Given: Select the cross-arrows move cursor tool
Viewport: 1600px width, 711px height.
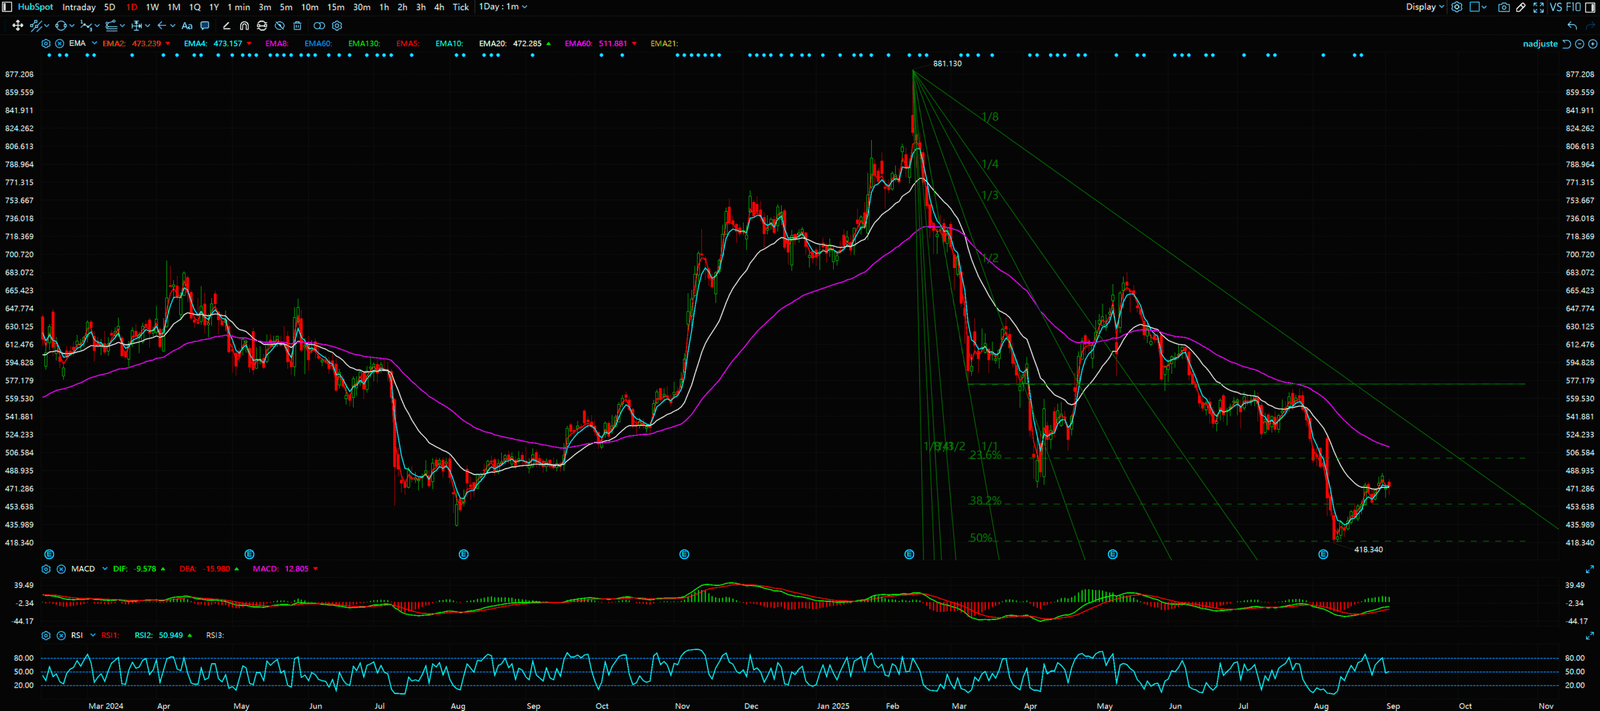Looking at the screenshot, I should pos(17,26).
